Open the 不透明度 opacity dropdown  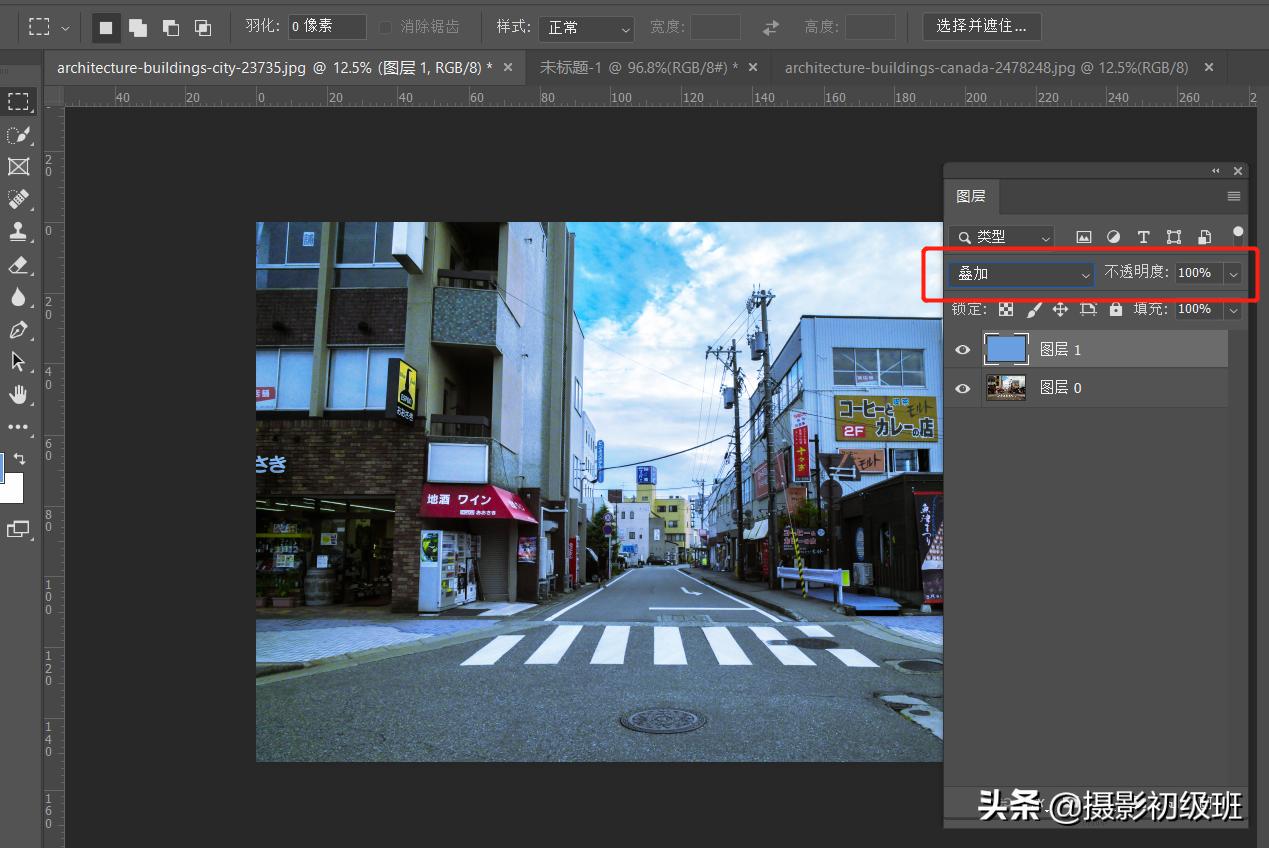1232,272
